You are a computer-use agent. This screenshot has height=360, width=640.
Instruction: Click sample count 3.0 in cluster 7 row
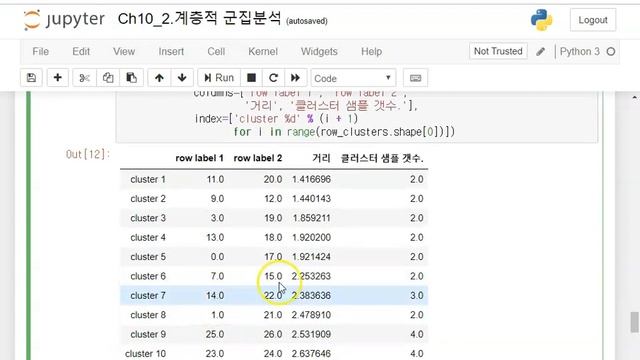tap(416, 296)
